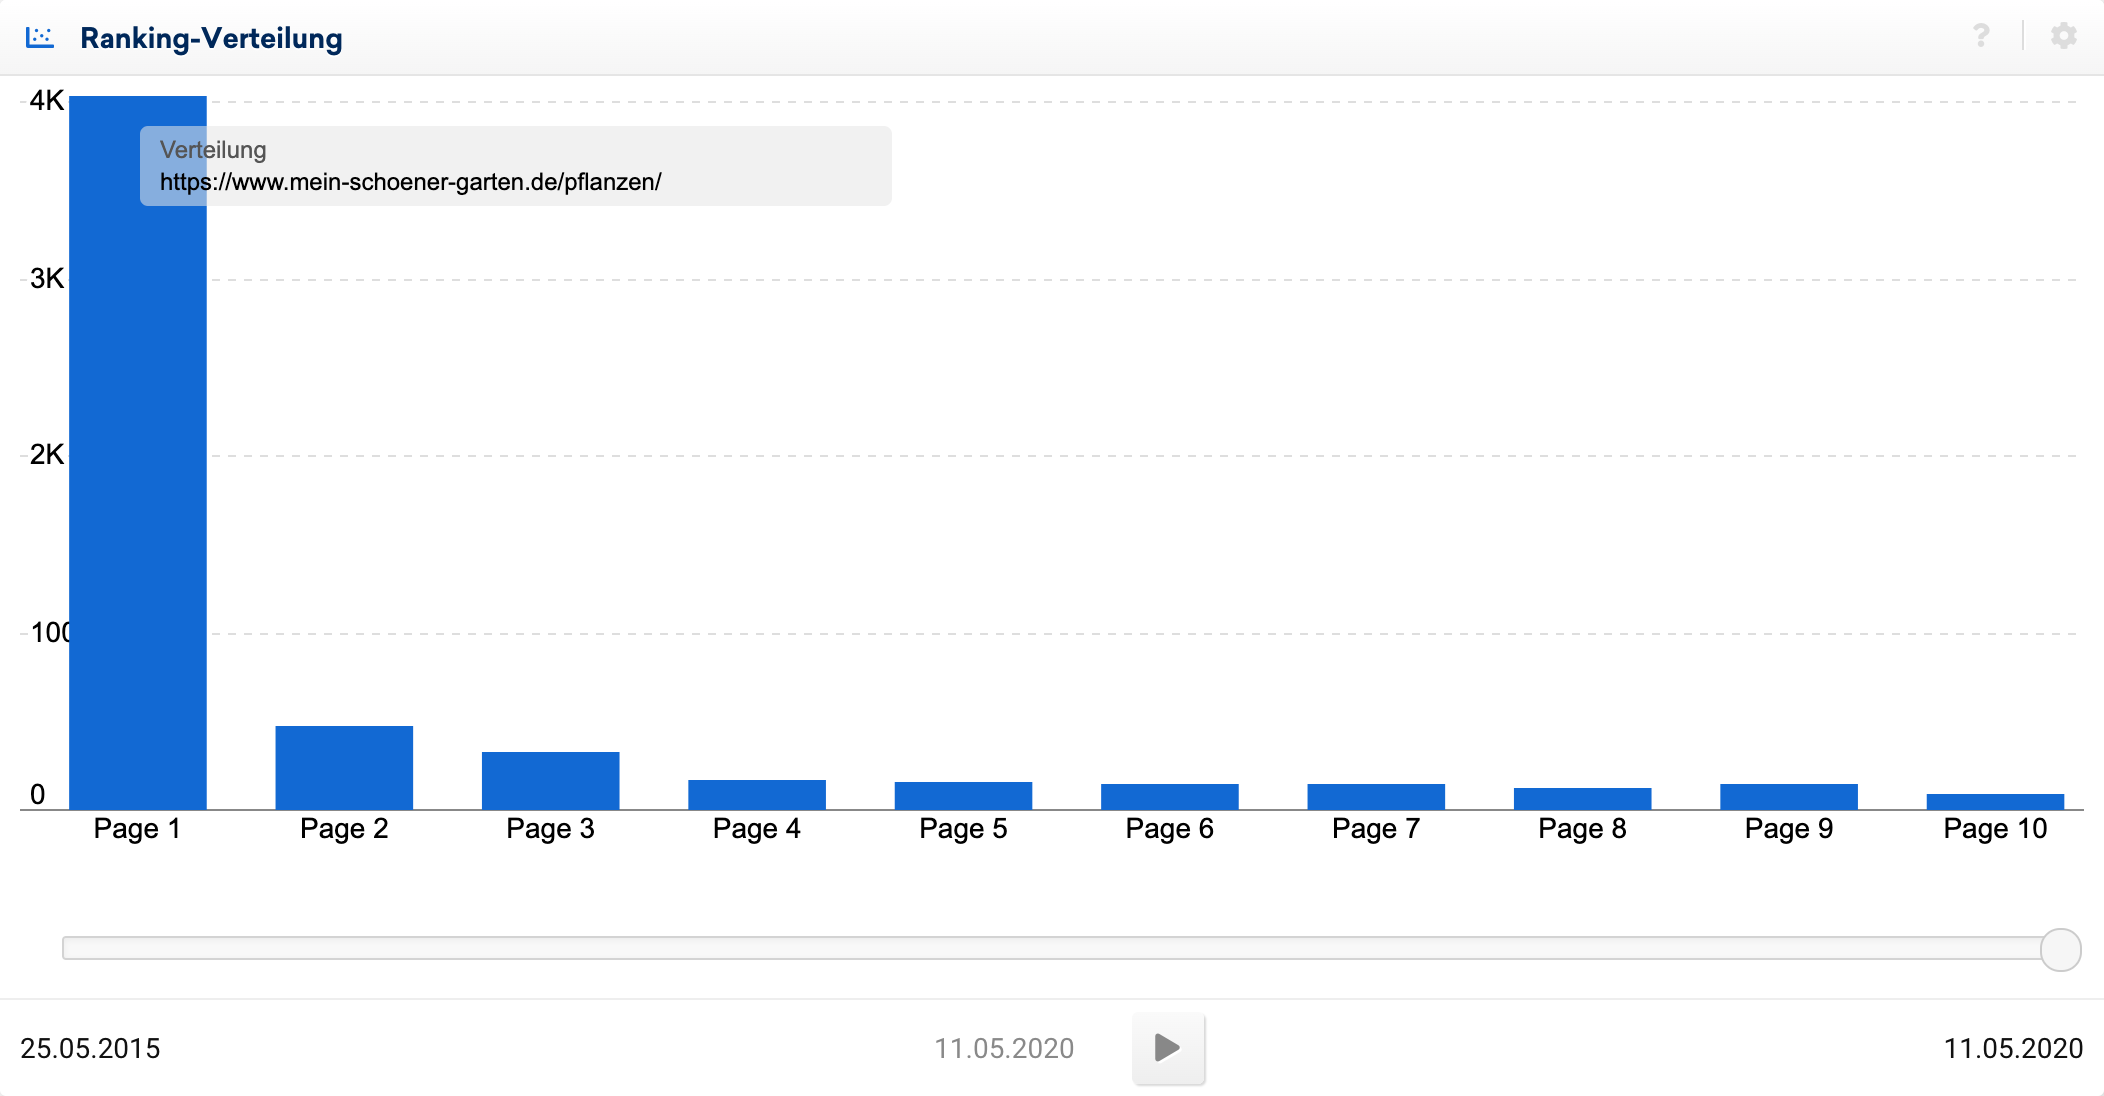Click the Page 5 bar
The image size is (2104, 1096).
pyautogui.click(x=963, y=796)
